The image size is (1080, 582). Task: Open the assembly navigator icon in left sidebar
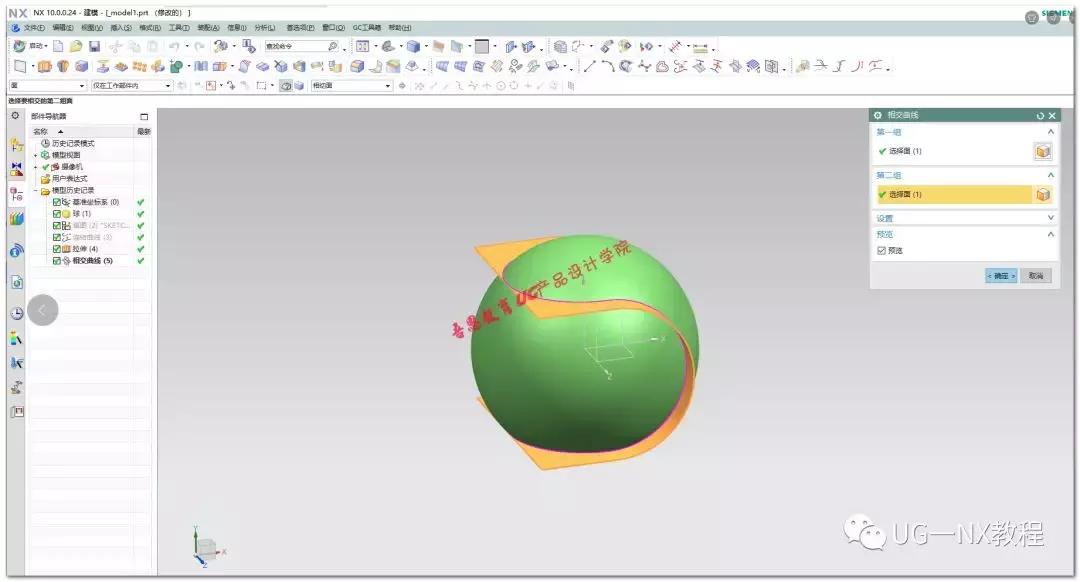pyautogui.click(x=17, y=146)
